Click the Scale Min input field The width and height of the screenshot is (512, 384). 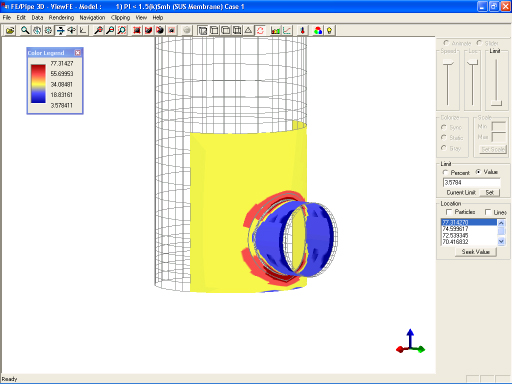[498, 126]
